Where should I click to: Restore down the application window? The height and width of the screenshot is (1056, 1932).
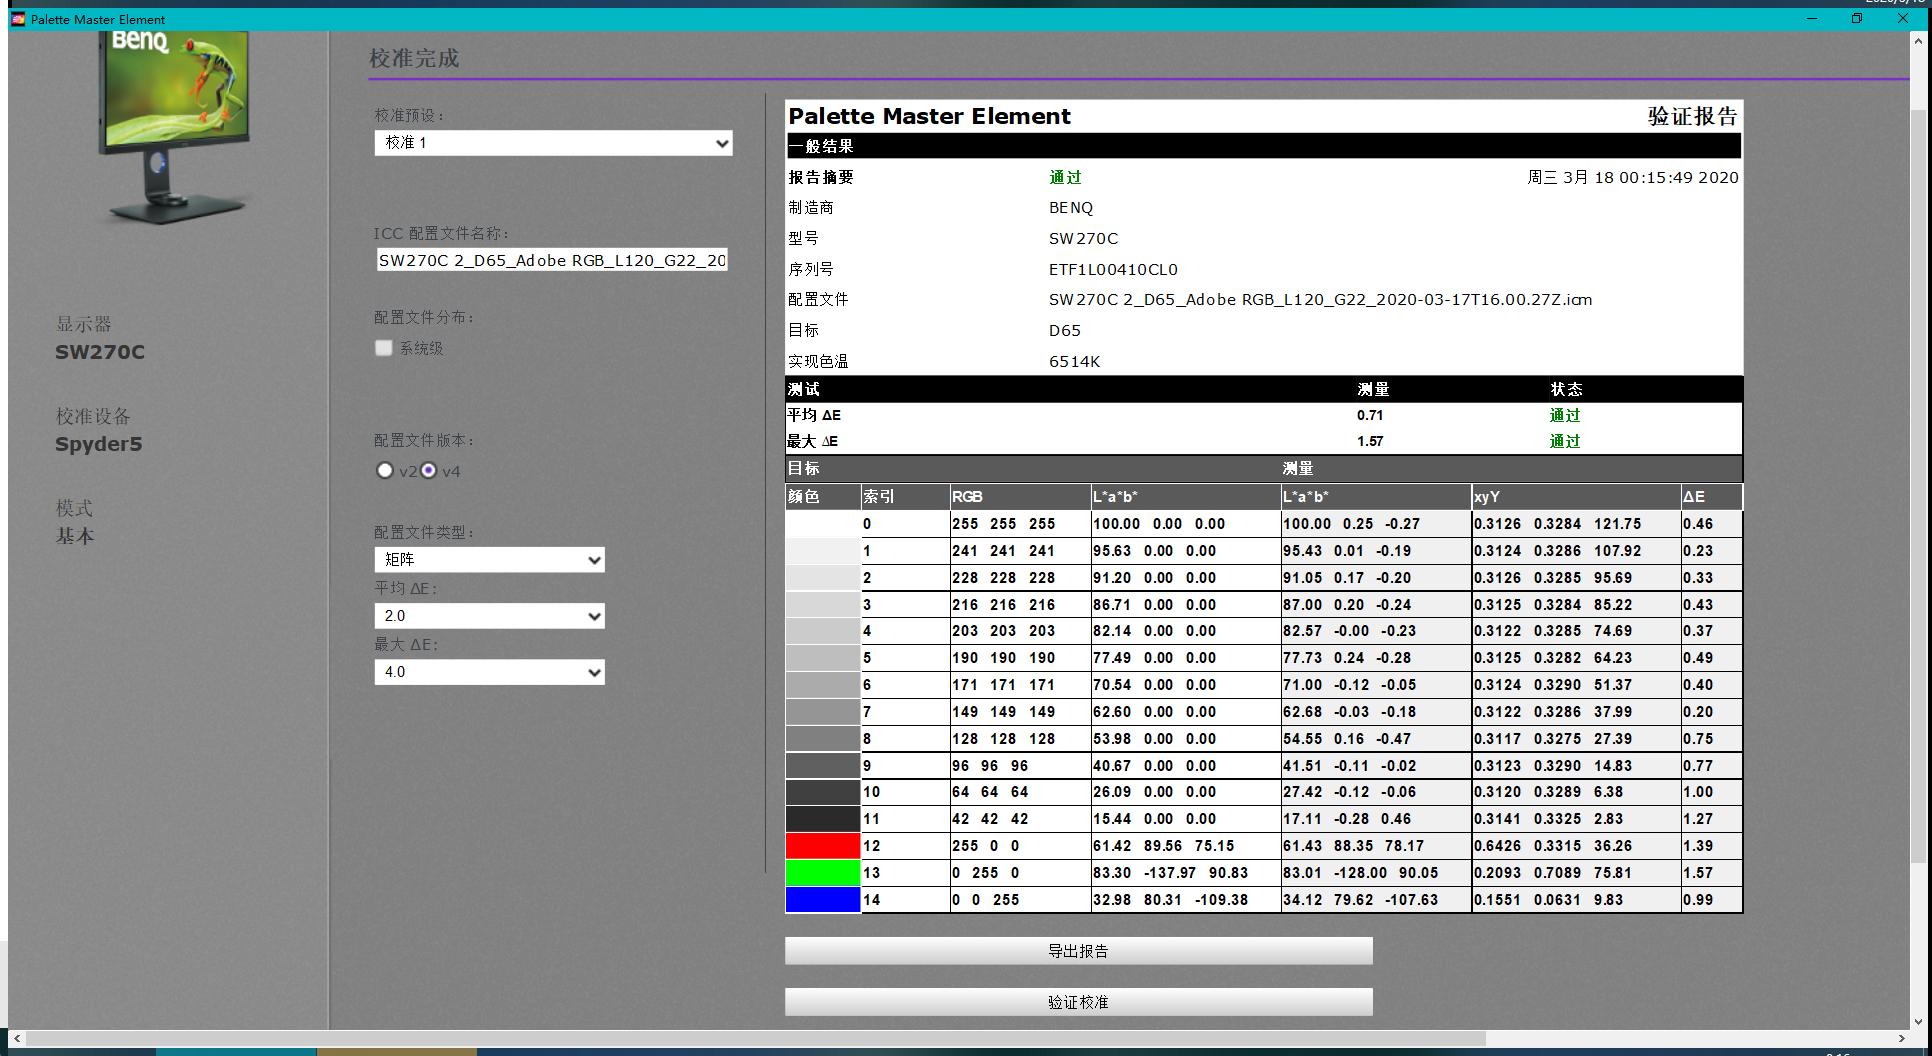coord(1857,19)
